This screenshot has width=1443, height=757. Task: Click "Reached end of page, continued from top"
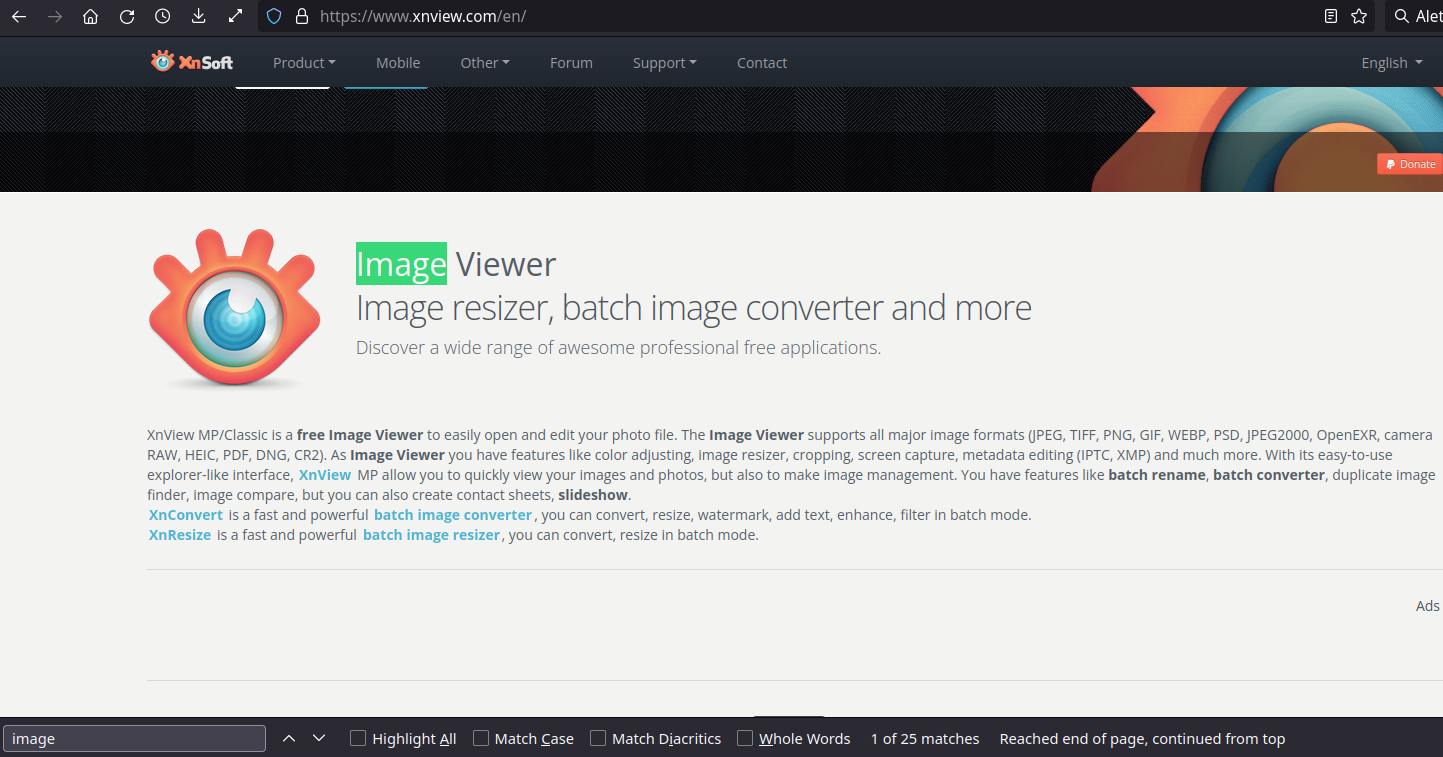tap(1142, 739)
